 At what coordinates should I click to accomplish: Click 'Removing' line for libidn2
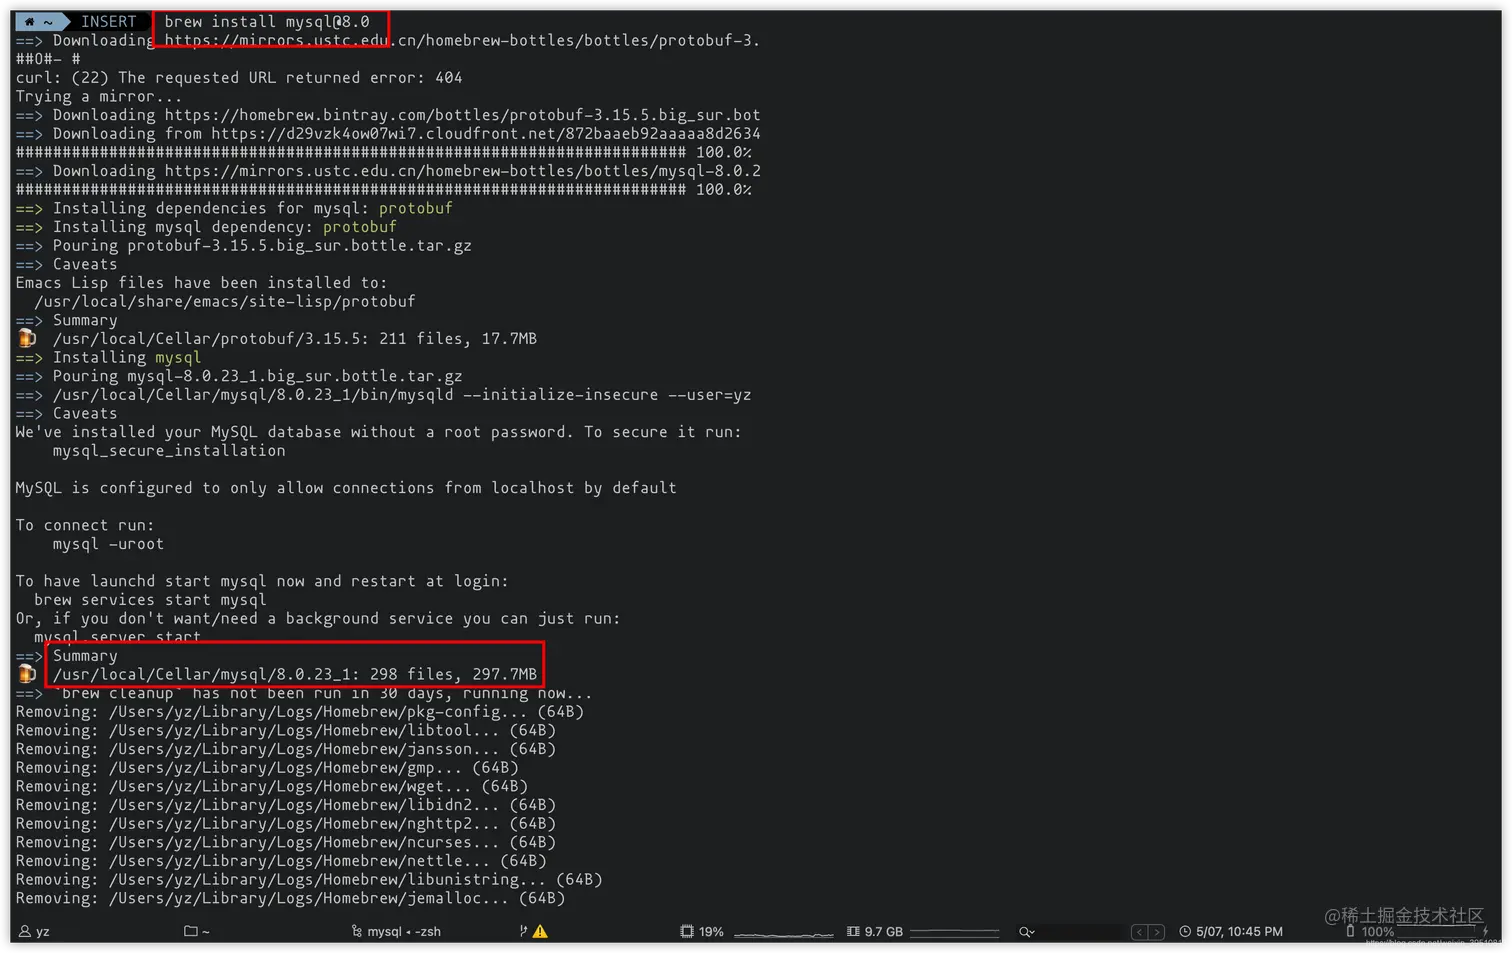click(x=285, y=805)
